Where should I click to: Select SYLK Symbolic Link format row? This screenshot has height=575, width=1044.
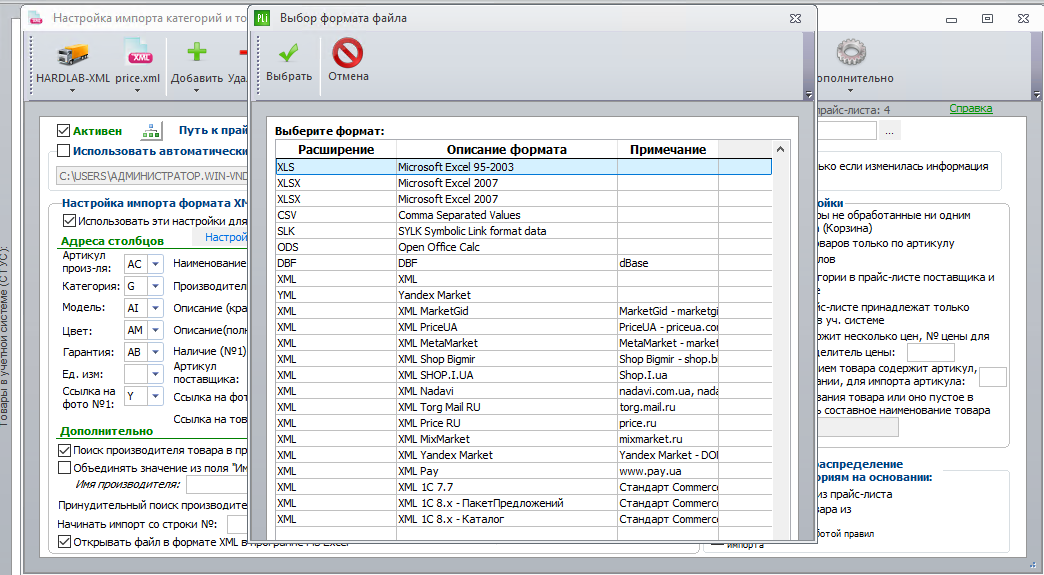click(x=523, y=231)
